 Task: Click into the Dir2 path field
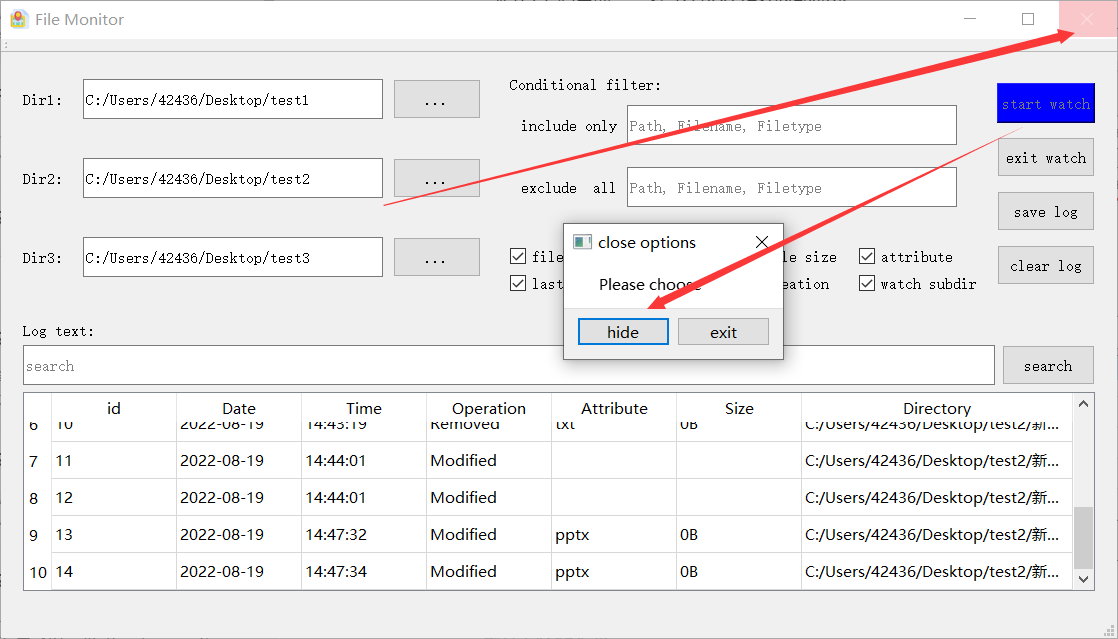tap(232, 178)
